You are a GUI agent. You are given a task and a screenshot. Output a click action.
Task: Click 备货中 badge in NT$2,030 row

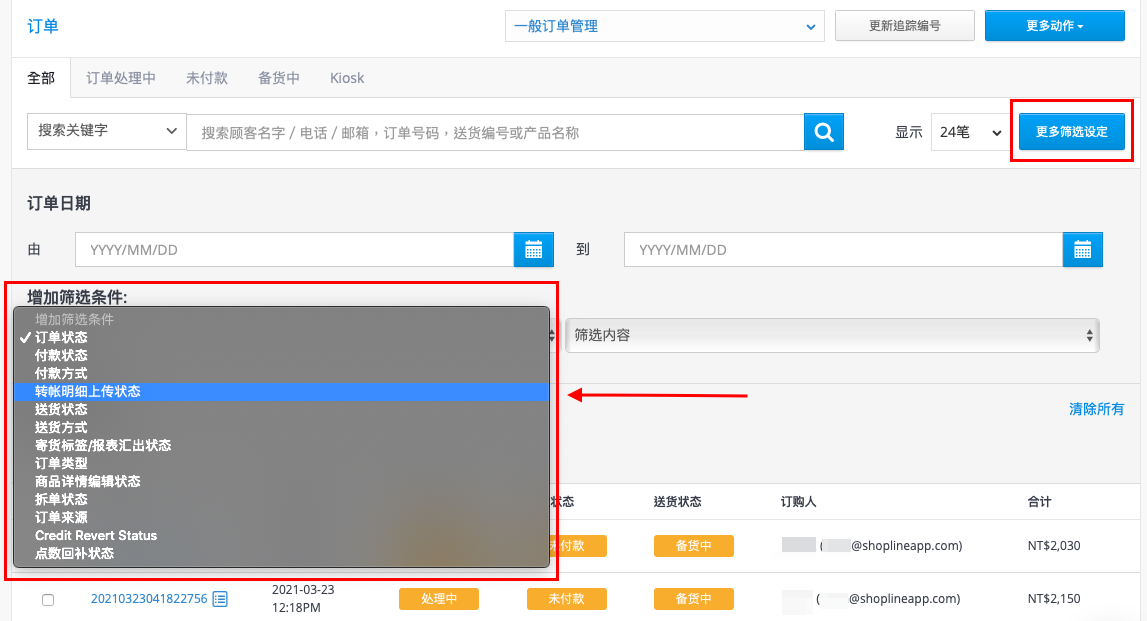click(693, 546)
